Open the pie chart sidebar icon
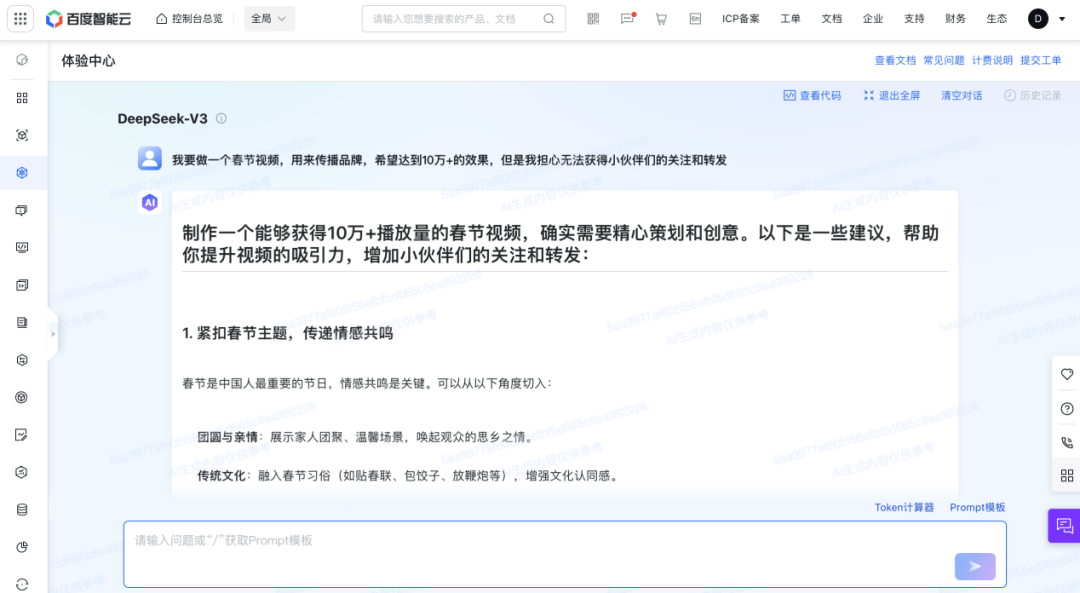The width and height of the screenshot is (1080, 593). 22,547
